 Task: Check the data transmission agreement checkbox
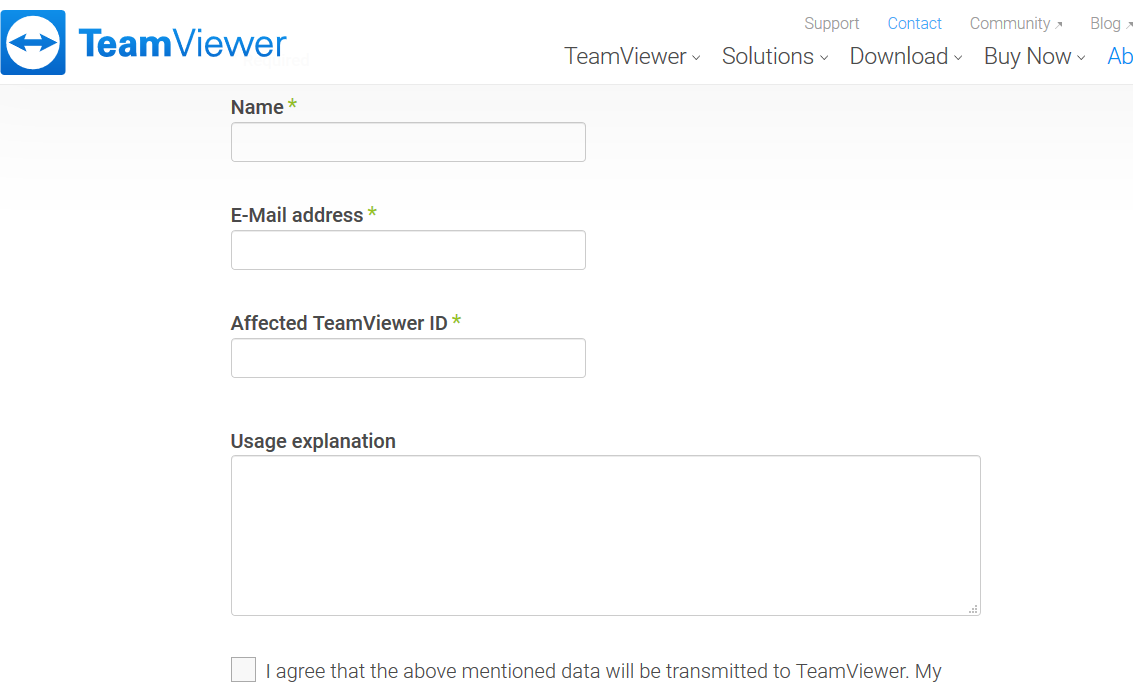tap(244, 670)
